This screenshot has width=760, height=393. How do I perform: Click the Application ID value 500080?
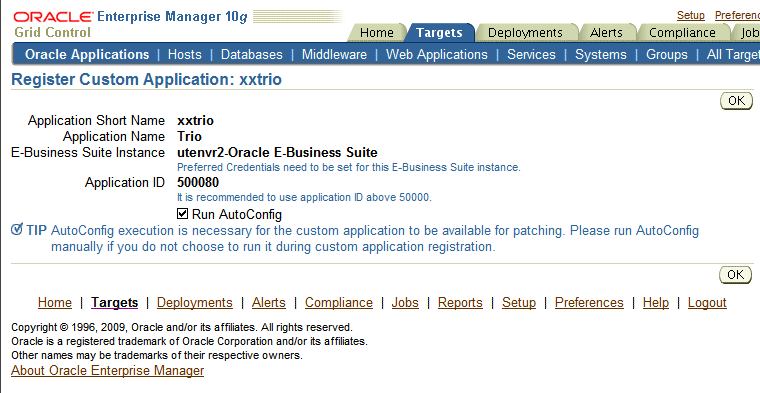click(x=198, y=183)
